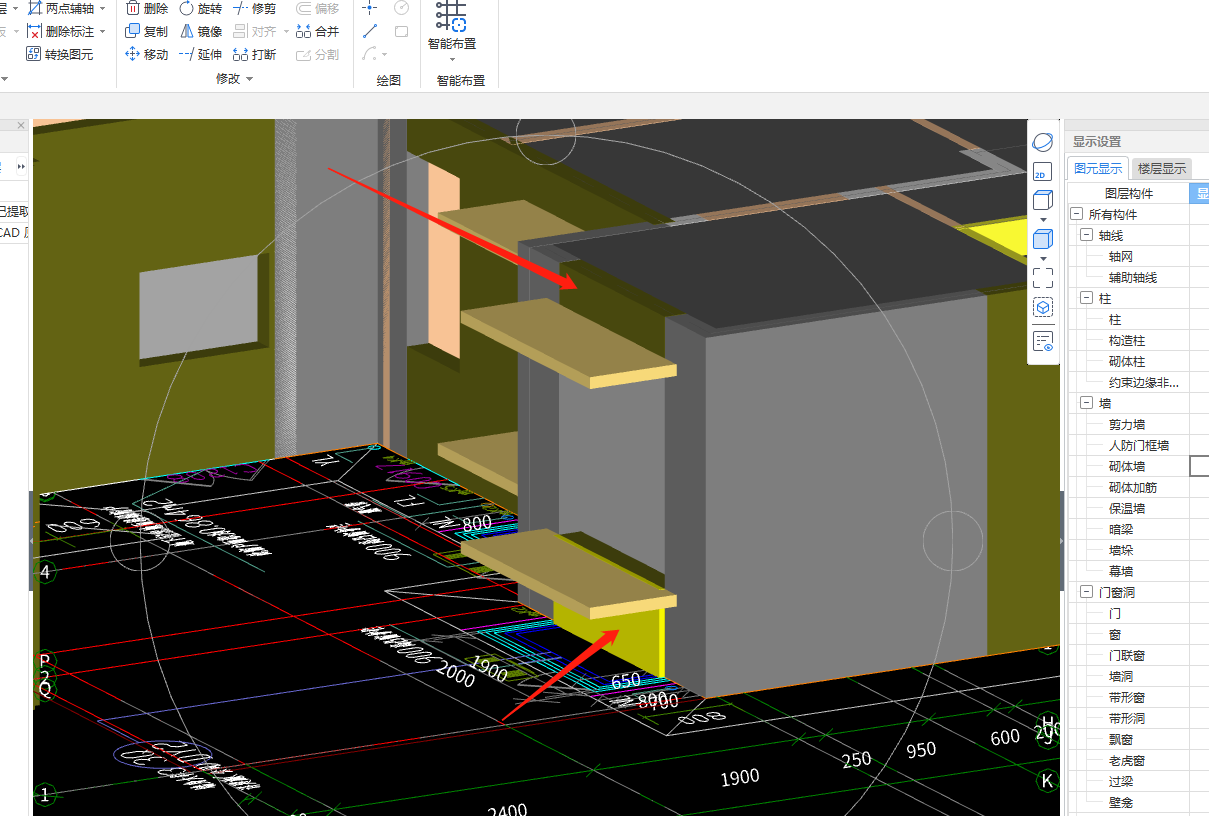Open the 删除标注 dropdown arrow

click(x=102, y=31)
